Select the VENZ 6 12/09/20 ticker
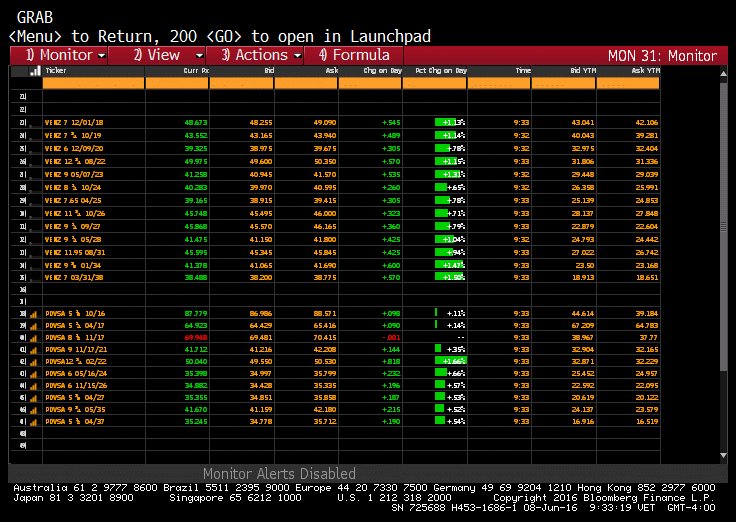736x522 pixels. click(x=74, y=149)
